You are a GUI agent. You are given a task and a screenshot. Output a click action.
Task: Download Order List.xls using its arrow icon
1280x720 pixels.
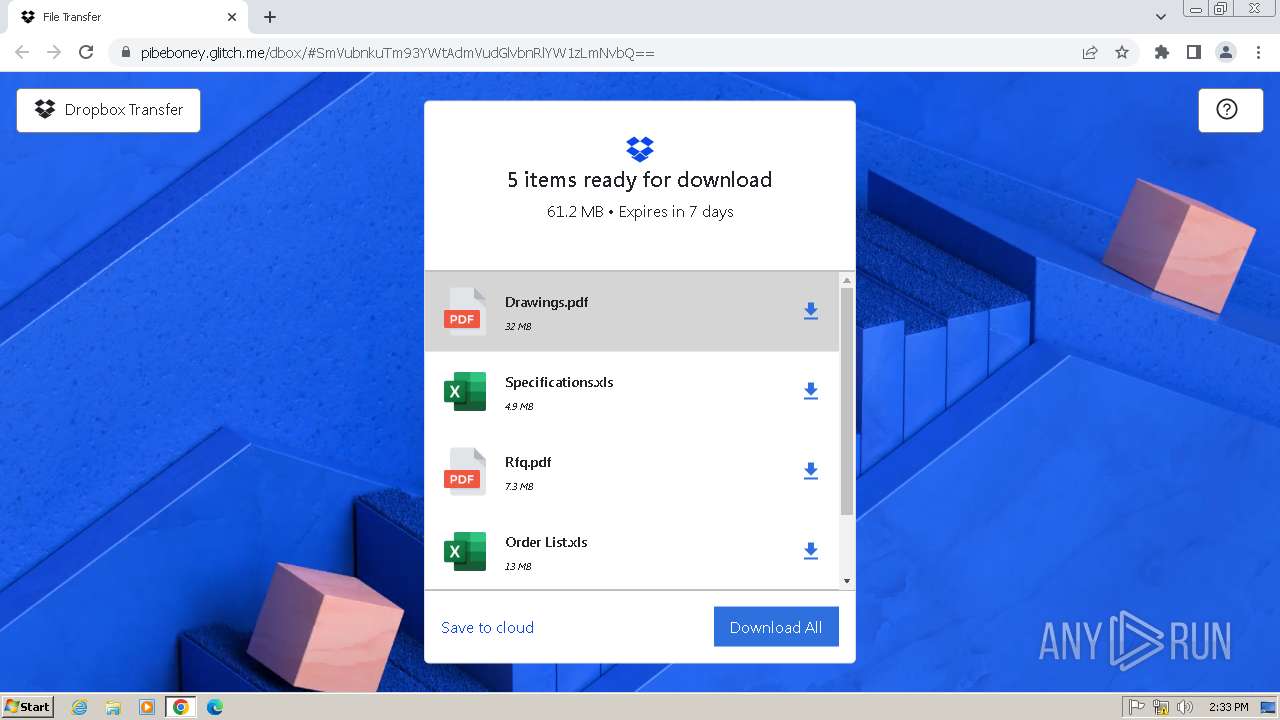point(811,551)
